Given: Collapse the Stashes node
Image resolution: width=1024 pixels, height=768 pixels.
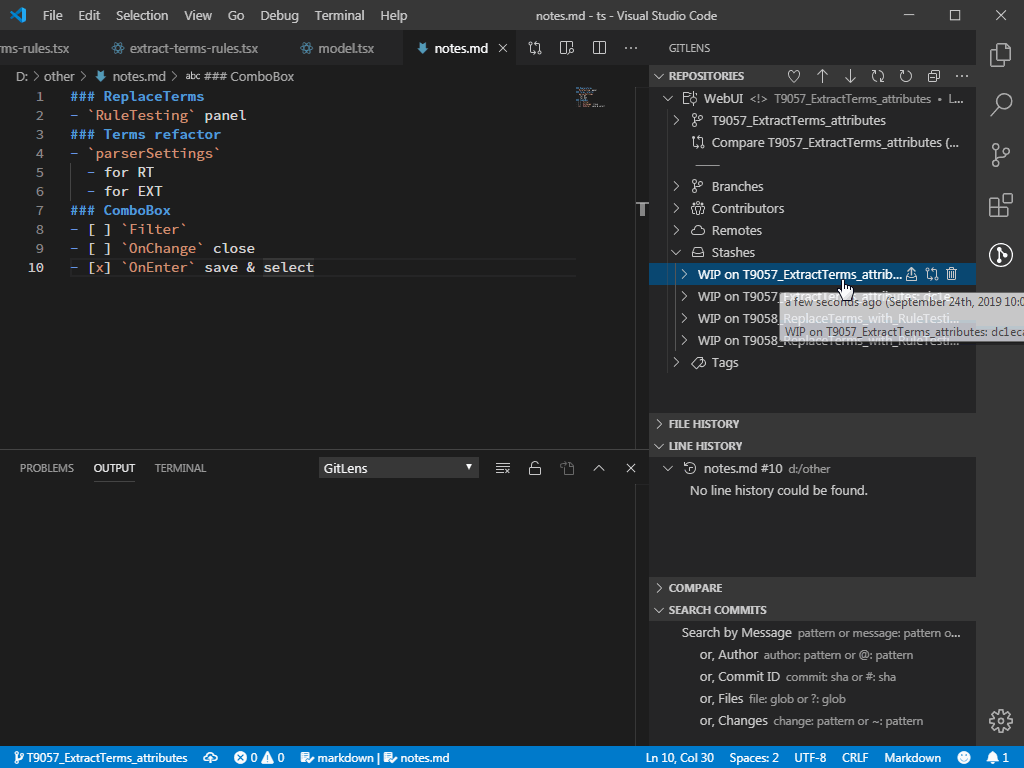Looking at the screenshot, I should [677, 252].
